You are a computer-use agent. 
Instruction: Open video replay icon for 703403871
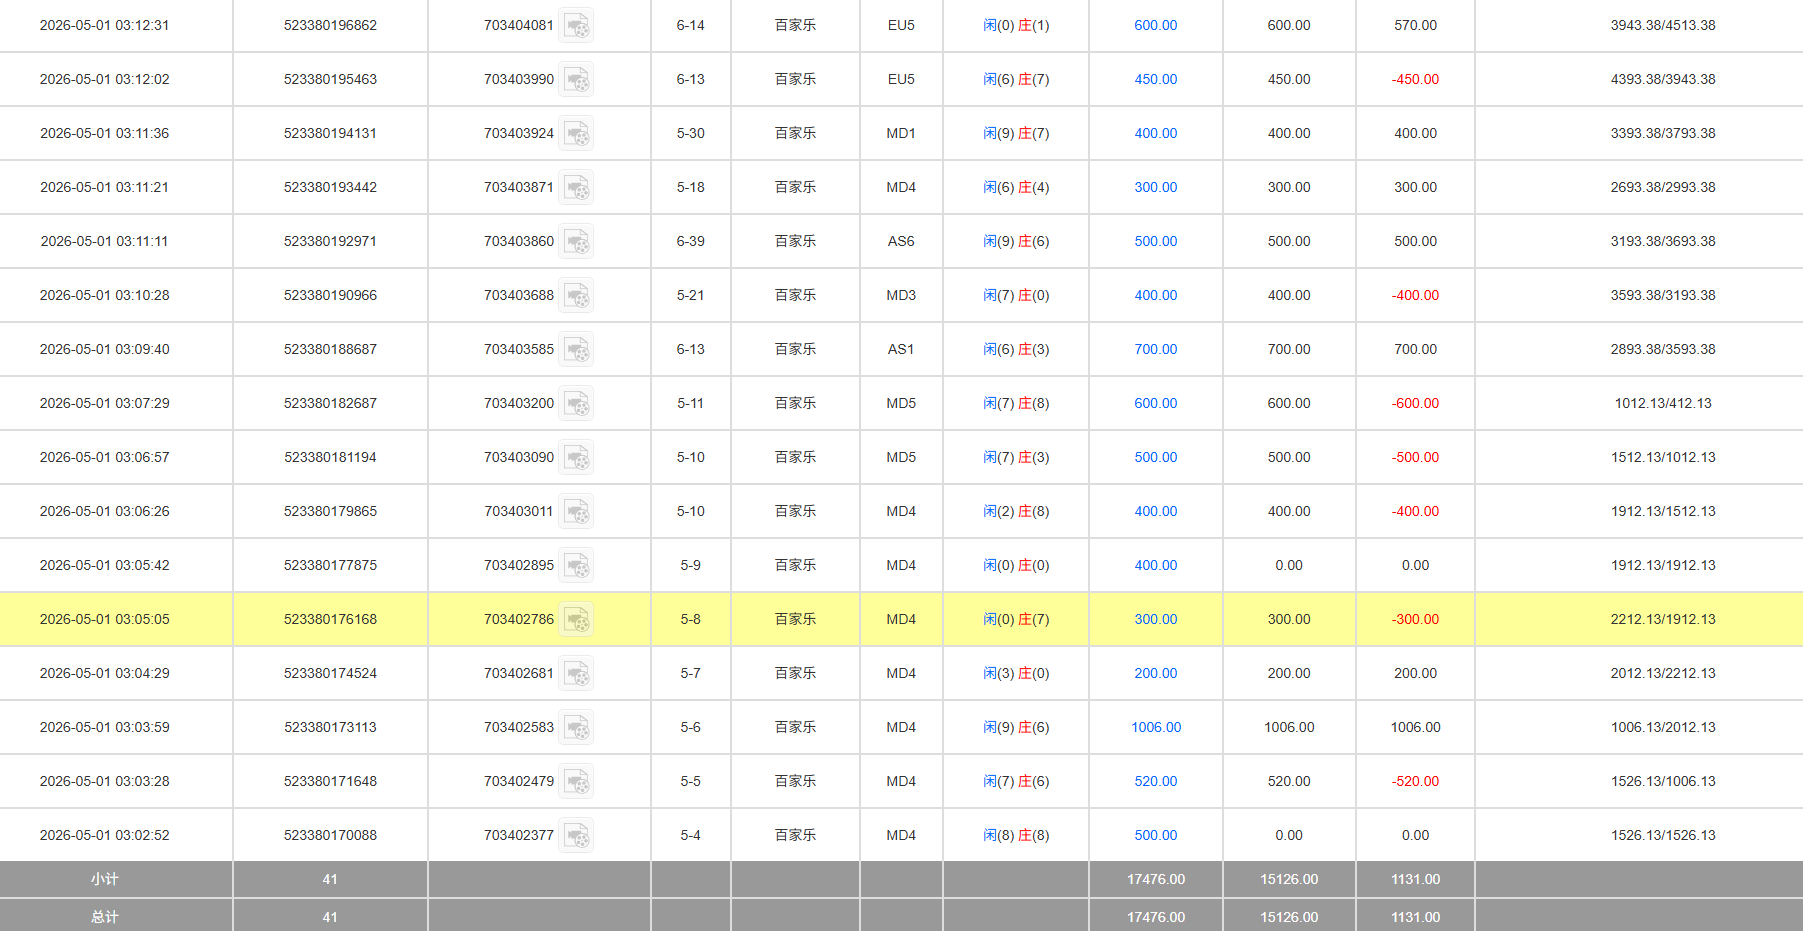click(576, 187)
